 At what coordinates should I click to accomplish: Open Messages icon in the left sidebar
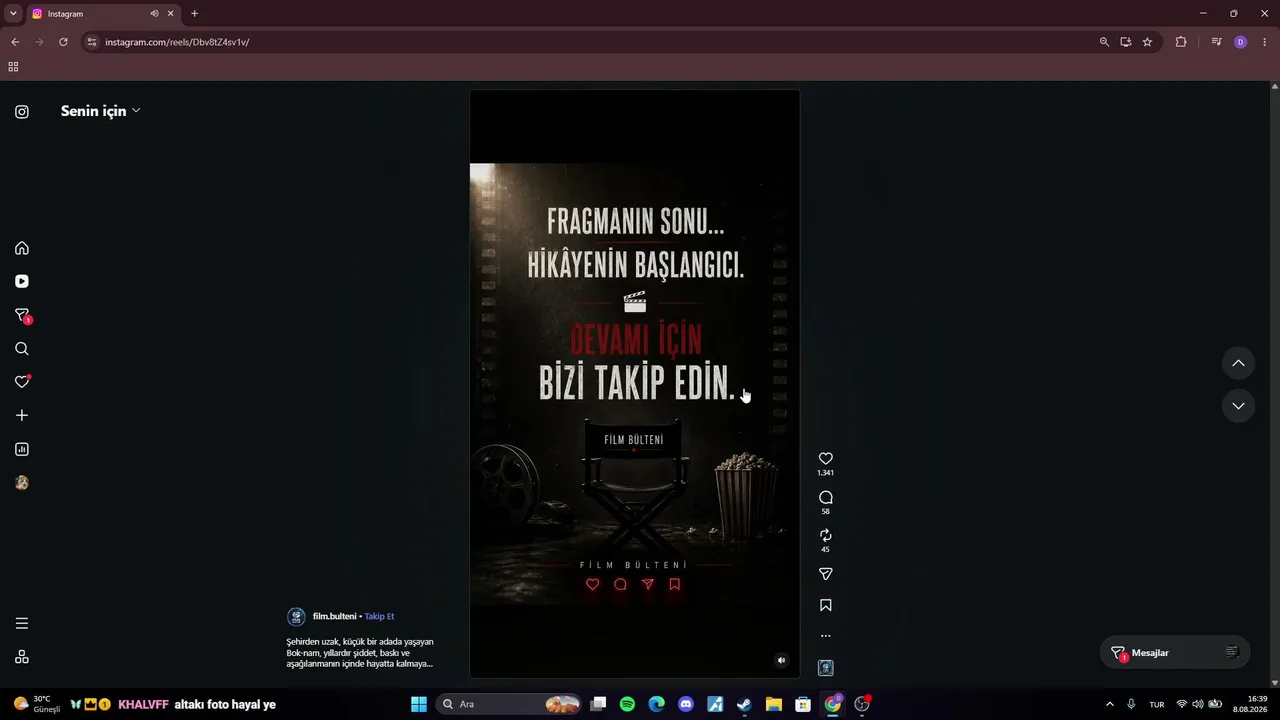tap(22, 315)
